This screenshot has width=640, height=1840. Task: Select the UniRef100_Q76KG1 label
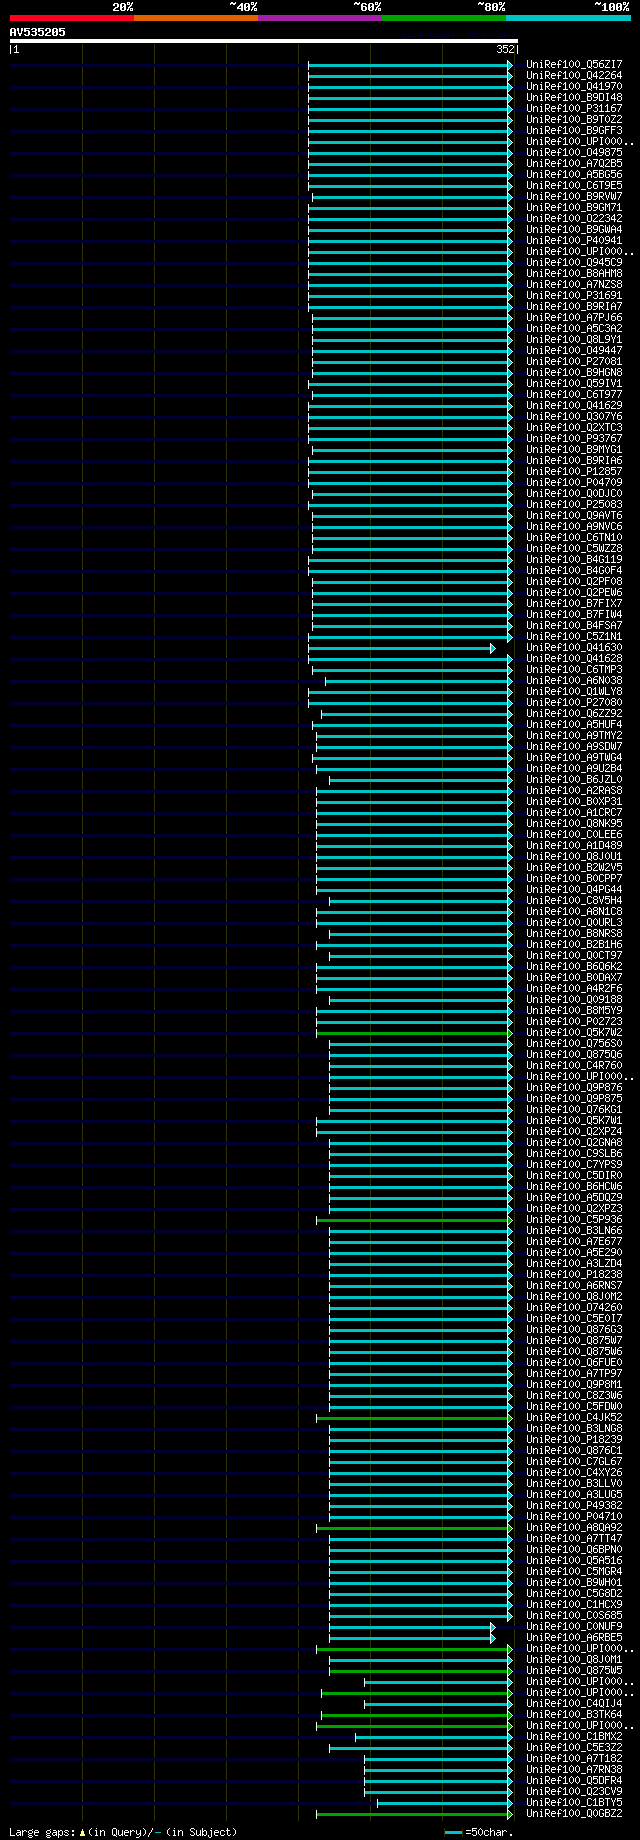point(574,1109)
